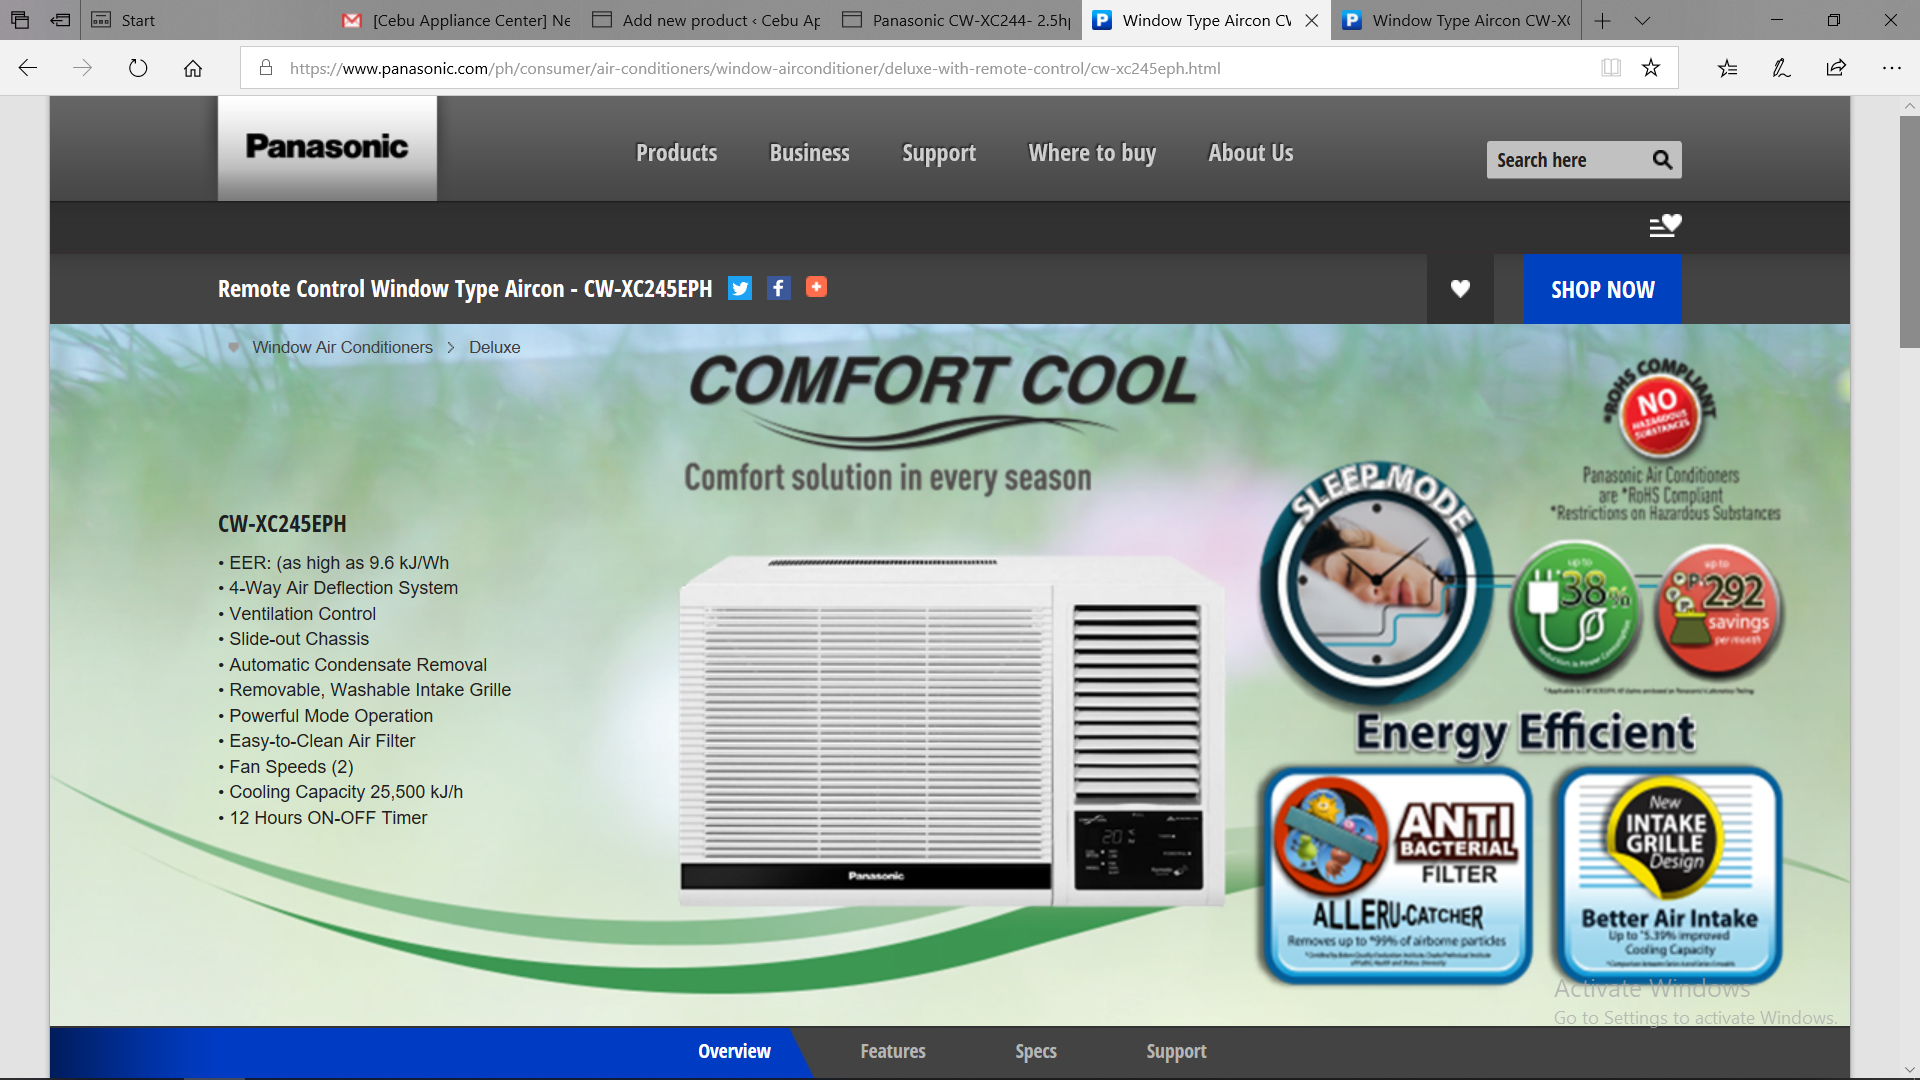Click the search magnifier icon
The width and height of the screenshot is (1920, 1080).
point(1662,159)
